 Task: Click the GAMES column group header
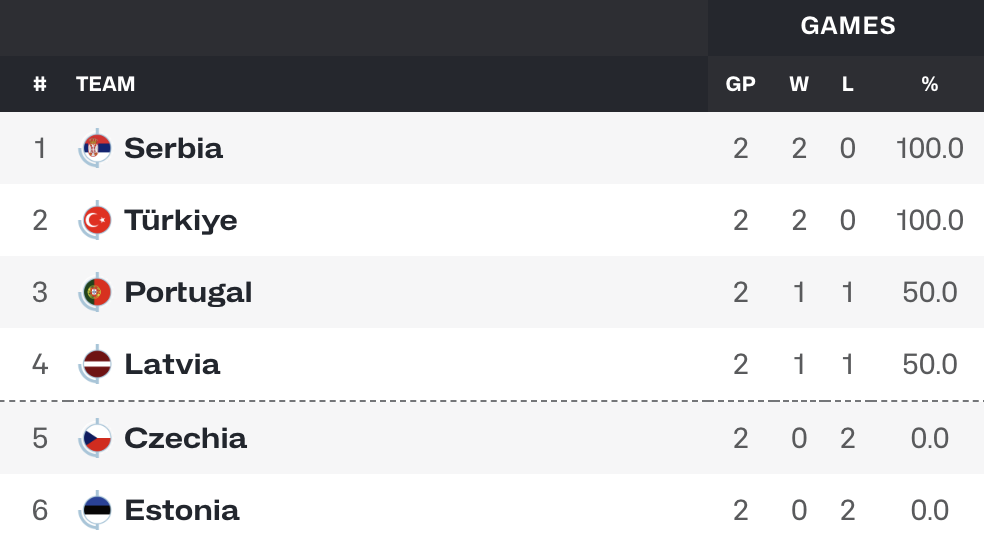pyautogui.click(x=848, y=26)
